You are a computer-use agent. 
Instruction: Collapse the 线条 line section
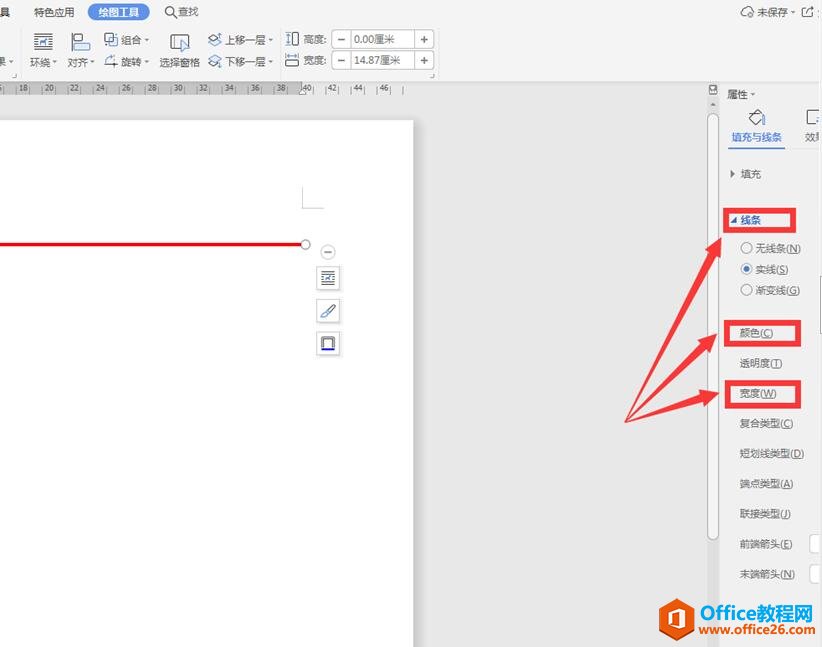(x=734, y=220)
